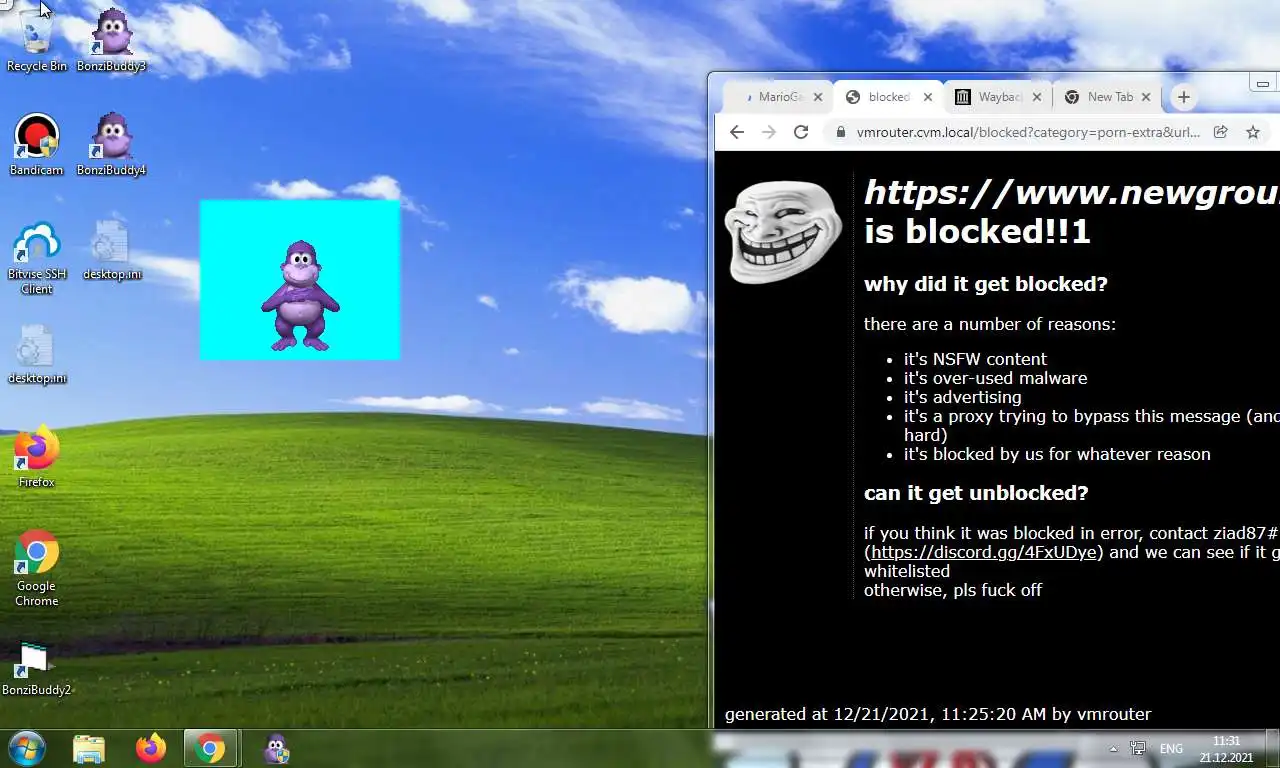Open Firefox from the taskbar
This screenshot has height=768, width=1280.
151,748
